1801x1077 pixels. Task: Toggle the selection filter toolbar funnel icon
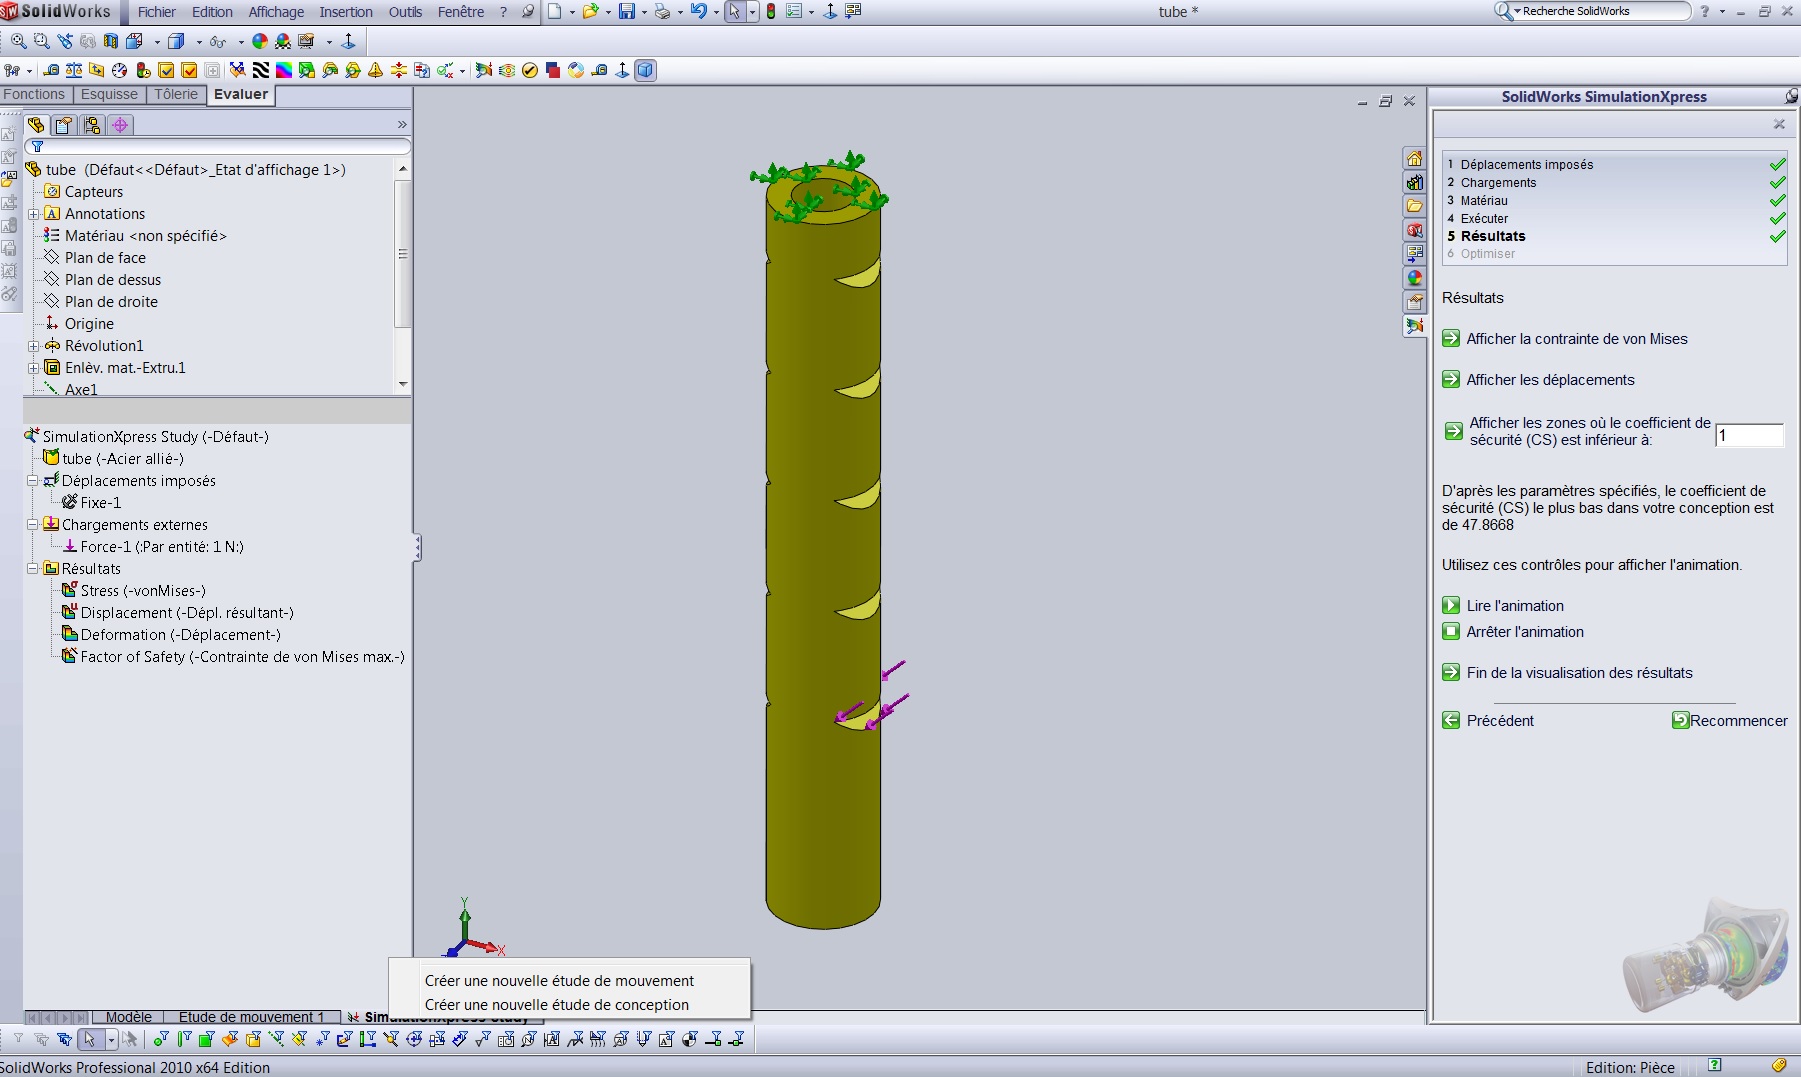(x=18, y=1040)
